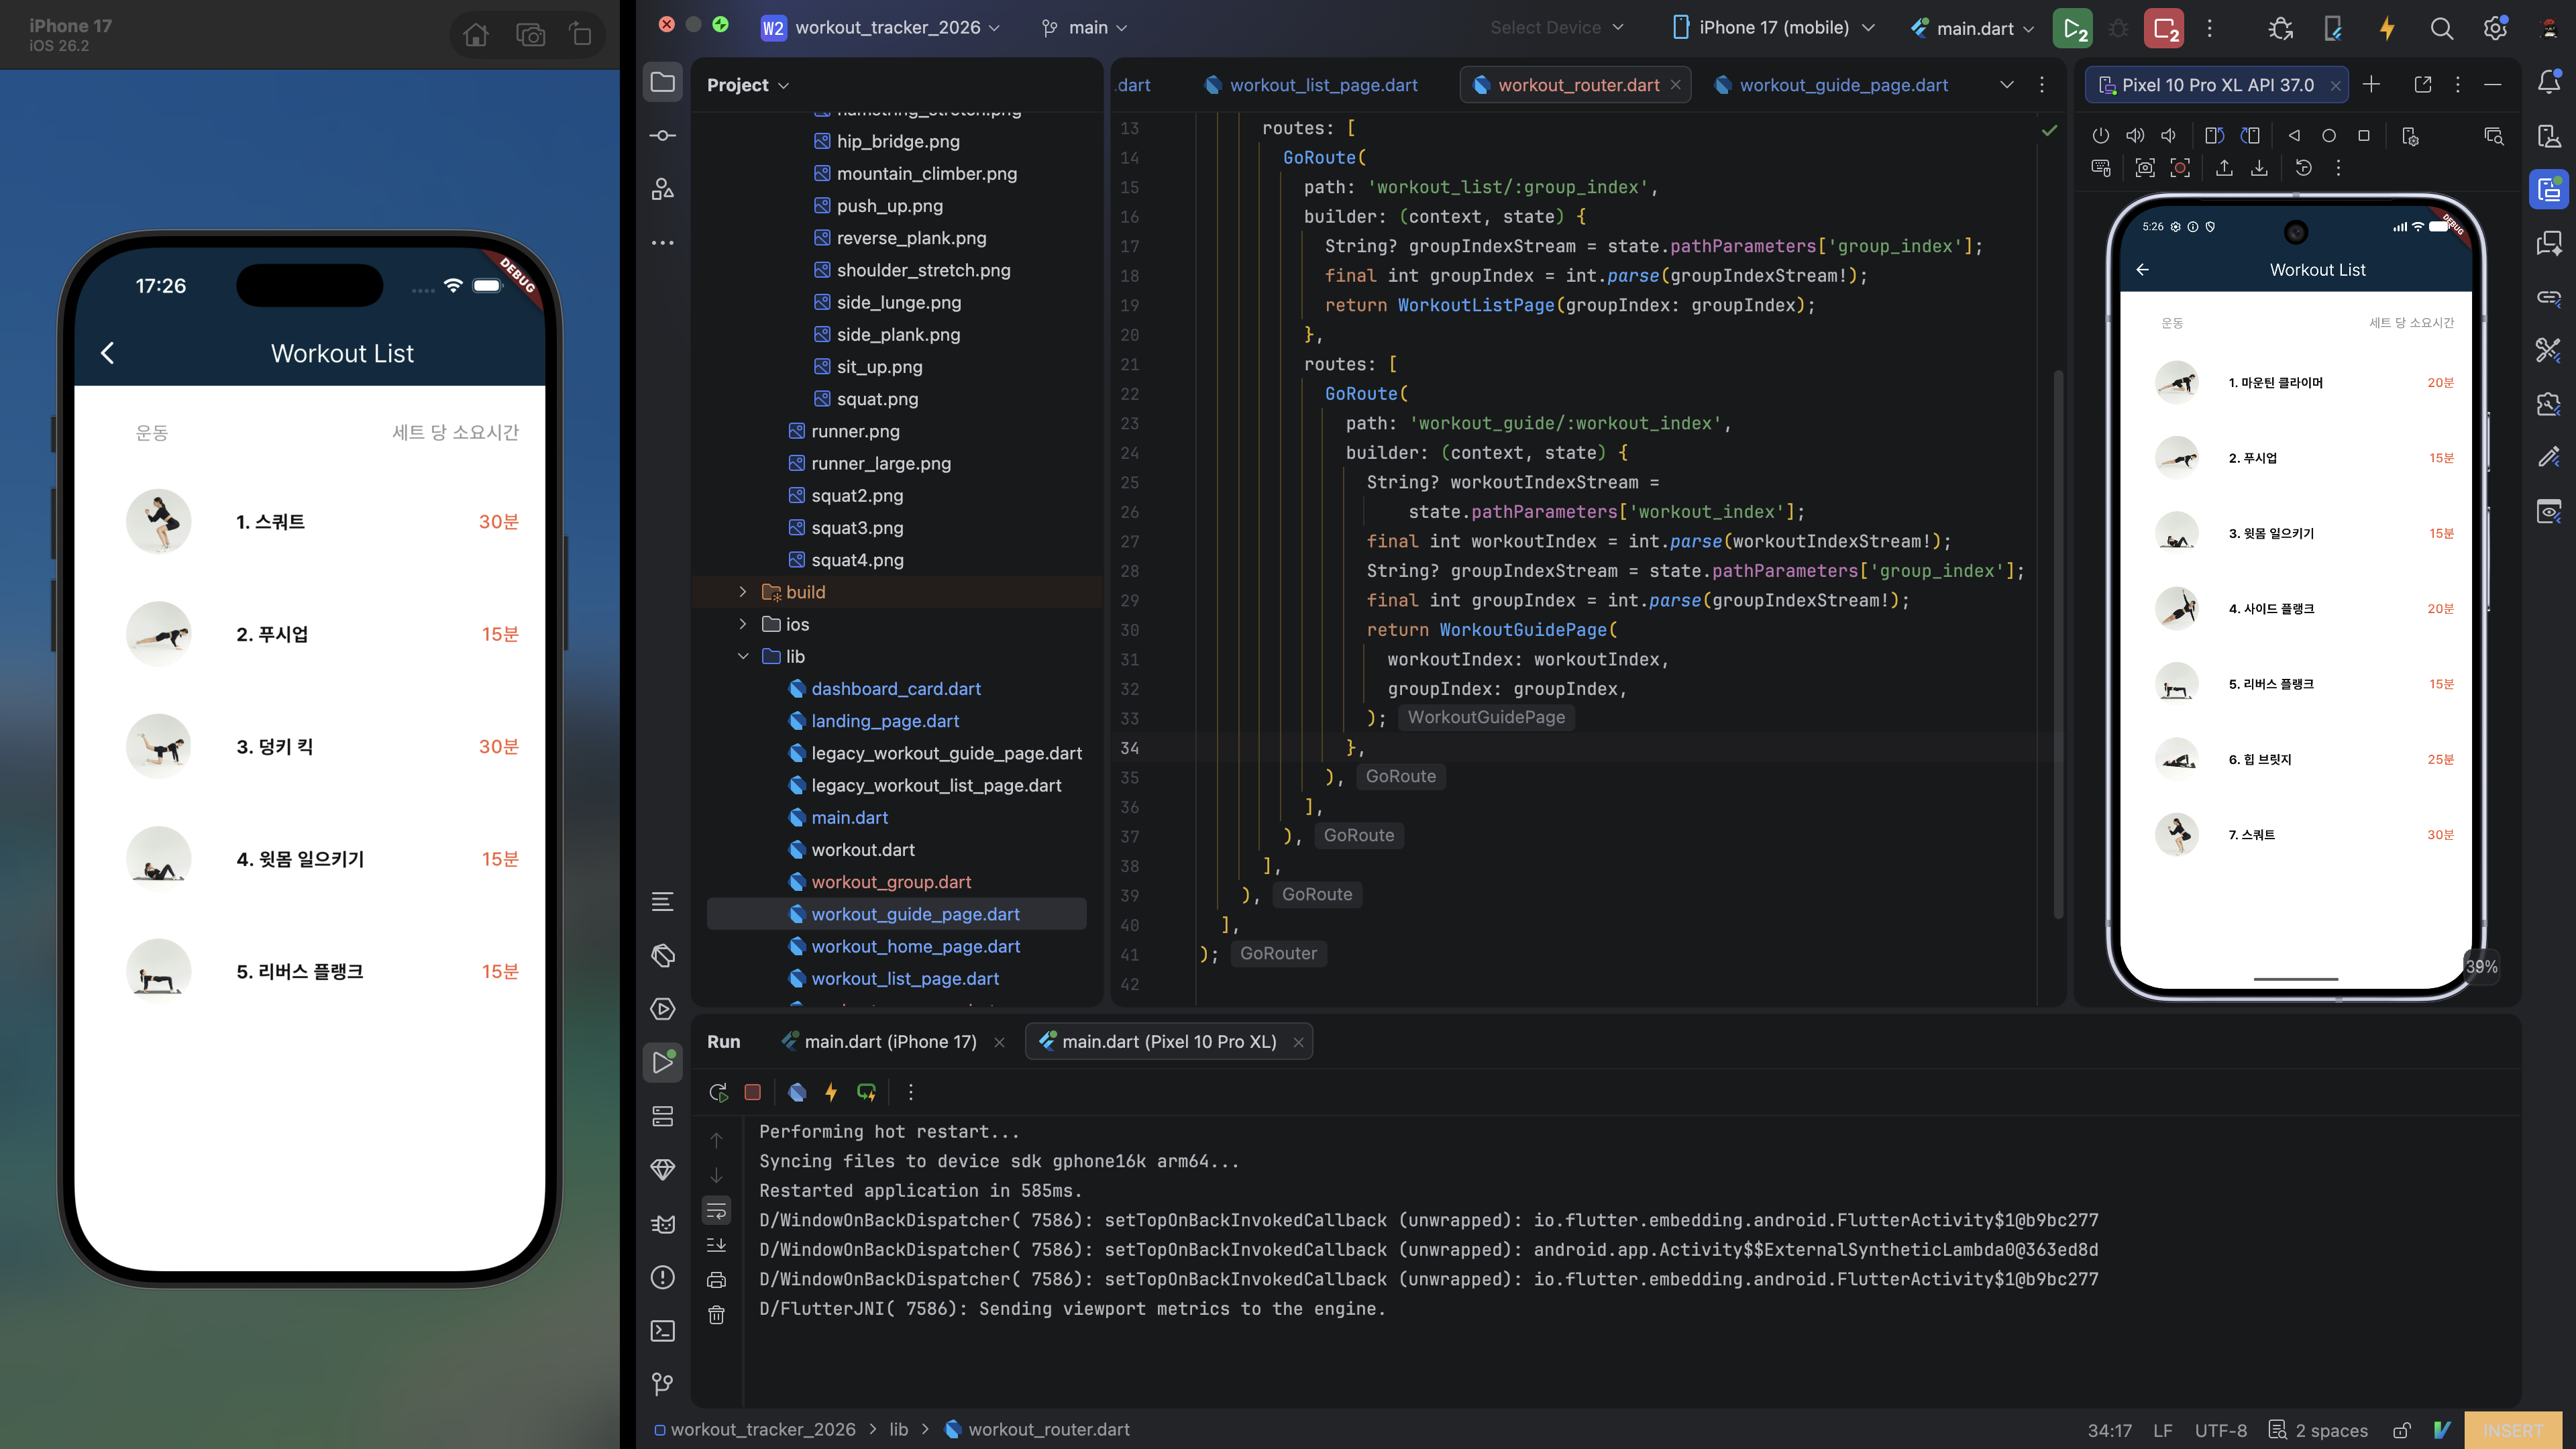This screenshot has height=1449, width=2576.
Task: Click the Hot Reload lightning icon in Run panel
Action: (830, 1092)
